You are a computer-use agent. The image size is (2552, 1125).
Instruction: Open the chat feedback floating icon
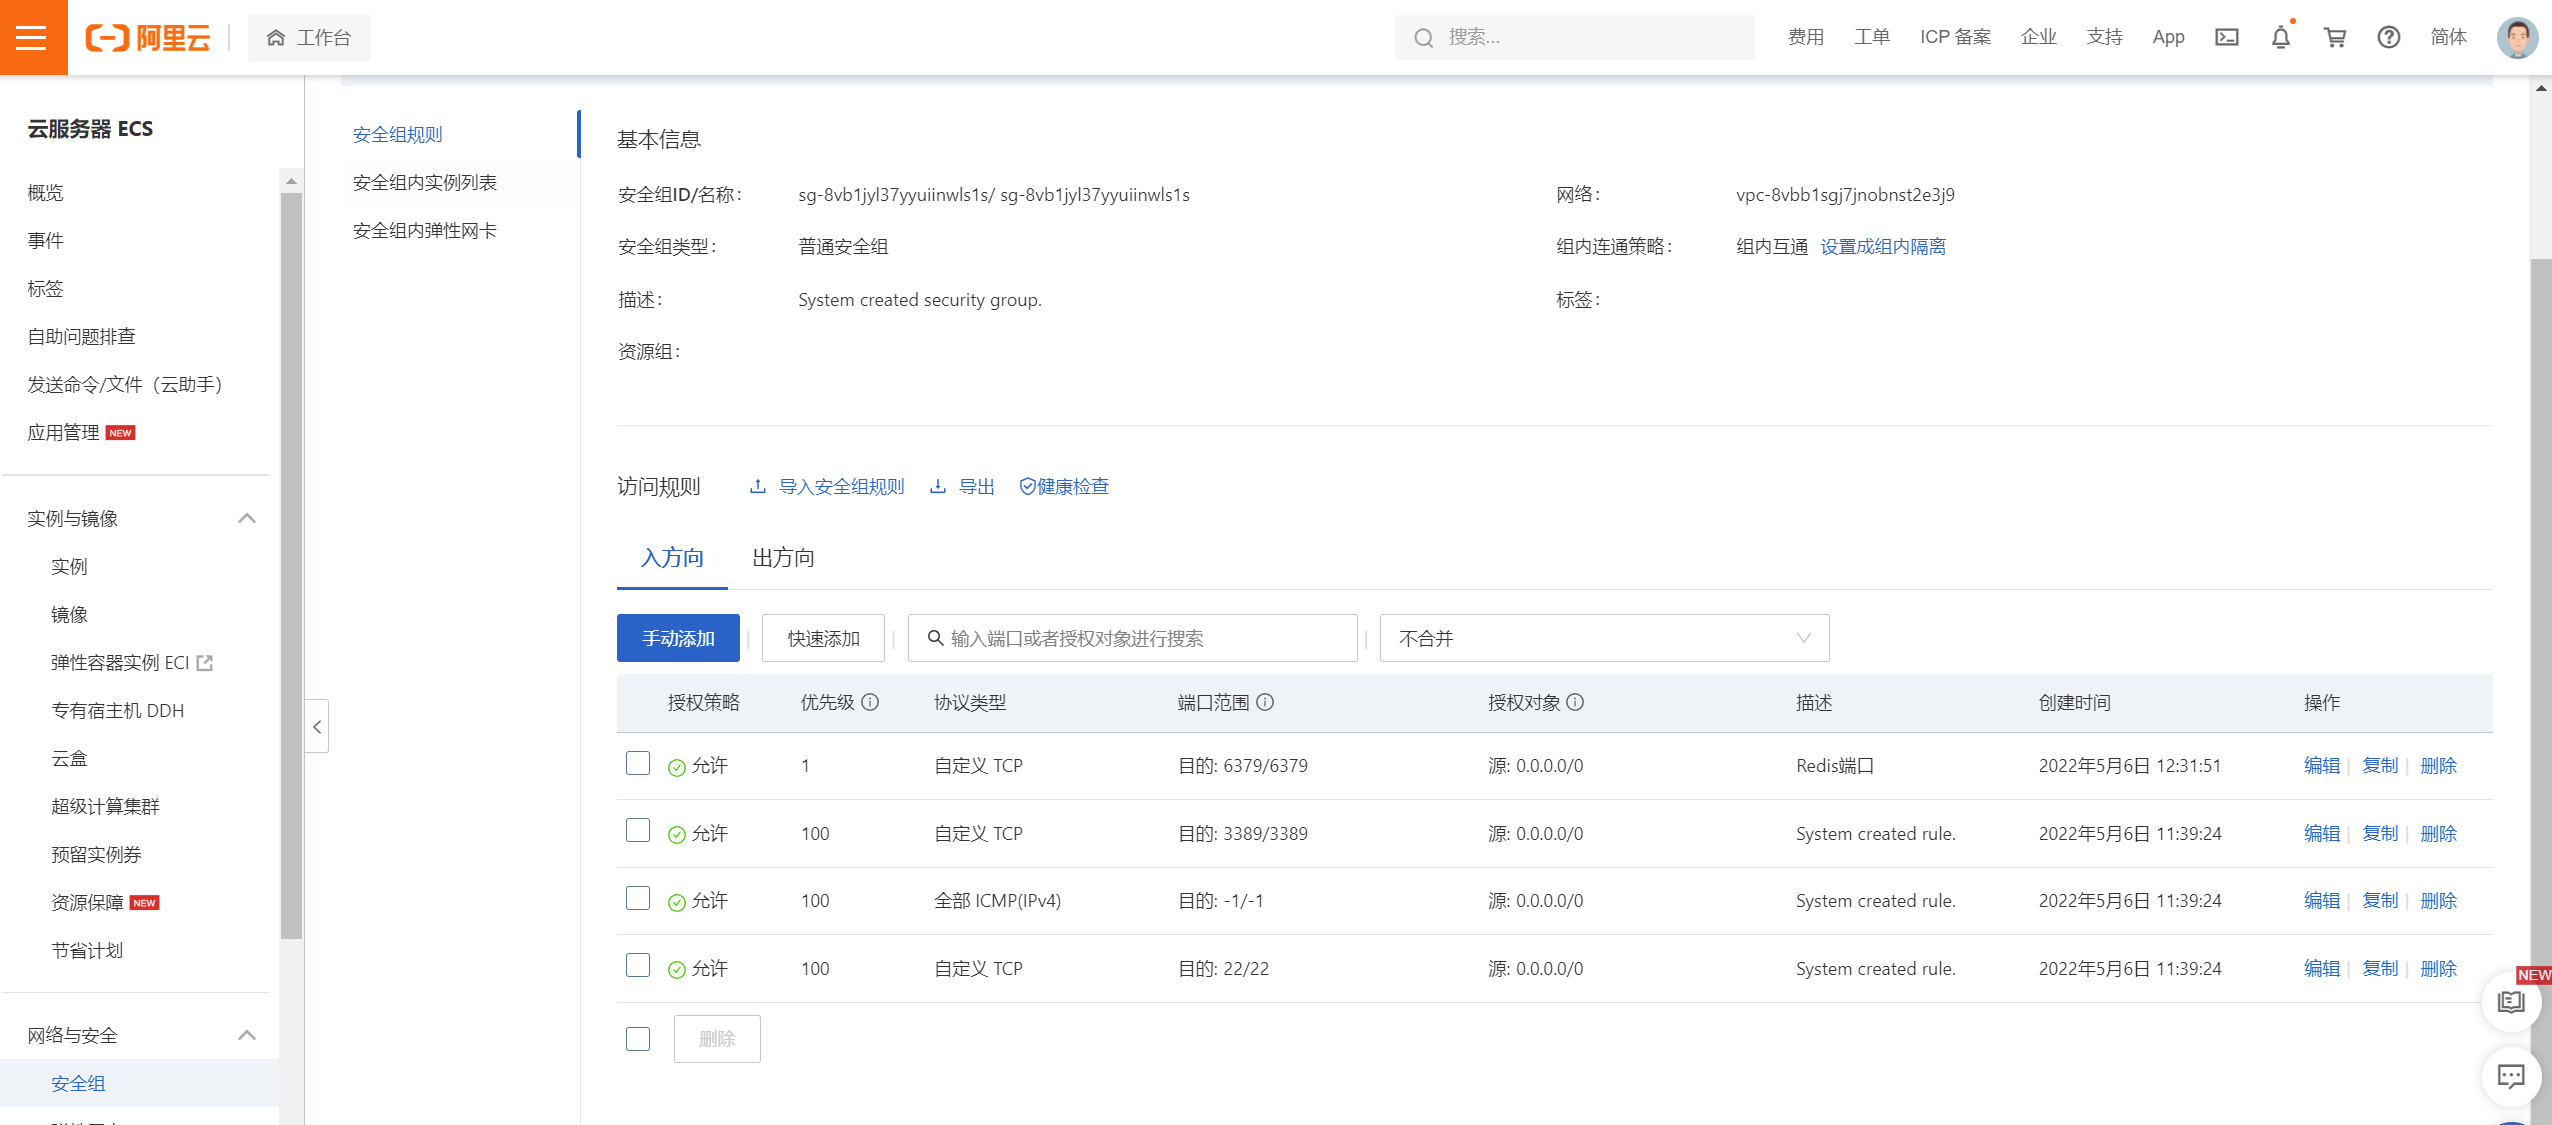(2511, 1076)
